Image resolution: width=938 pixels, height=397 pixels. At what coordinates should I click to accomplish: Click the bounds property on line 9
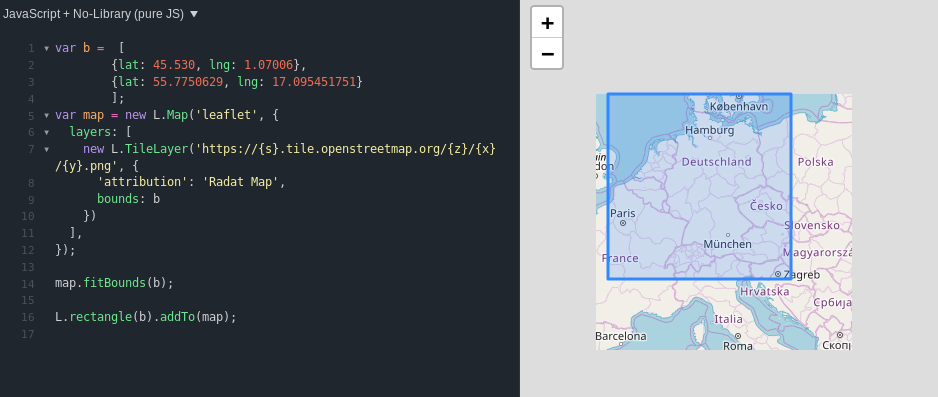[x=118, y=198]
